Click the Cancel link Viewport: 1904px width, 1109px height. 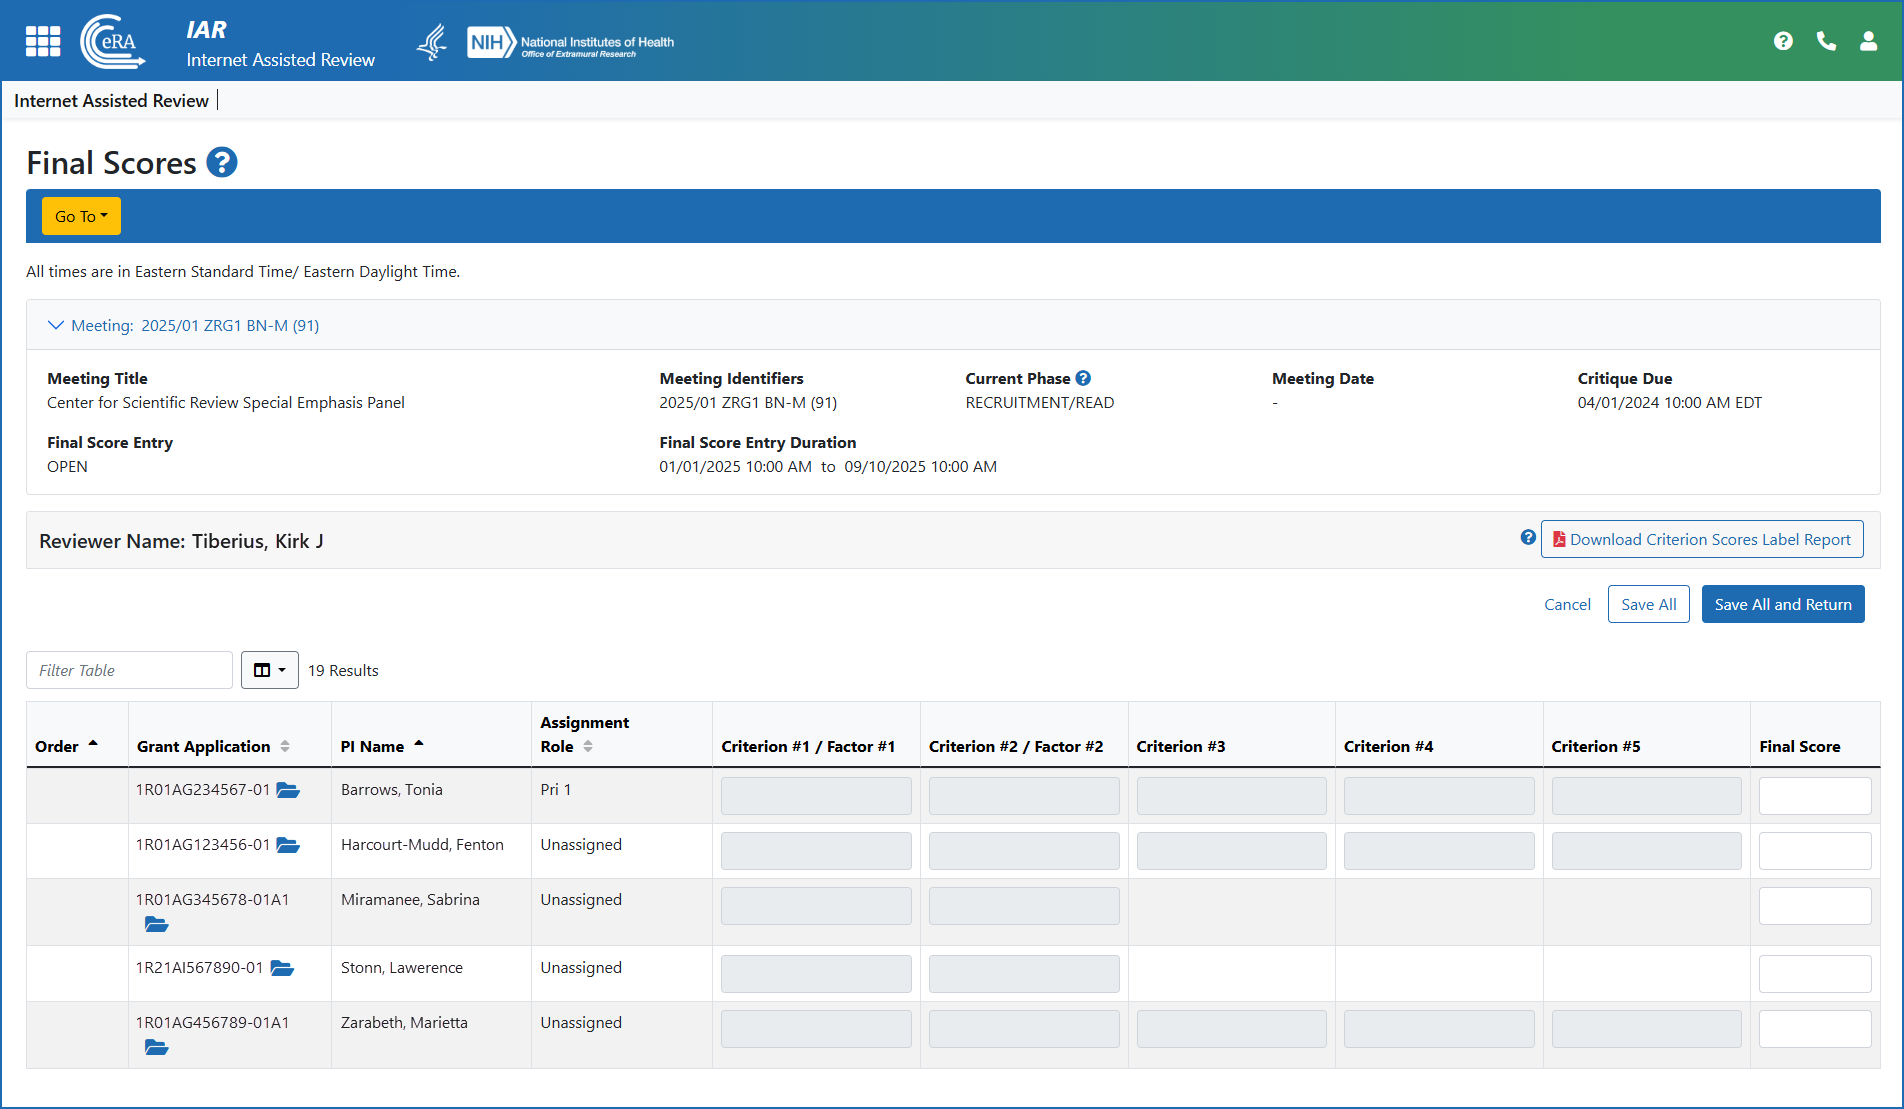1567,604
